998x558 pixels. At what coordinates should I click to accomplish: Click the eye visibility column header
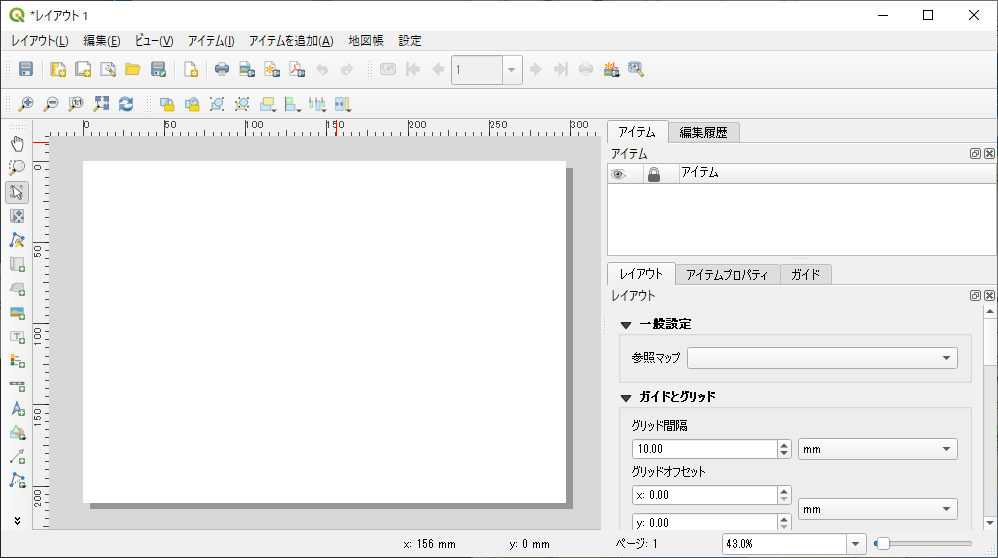619,174
